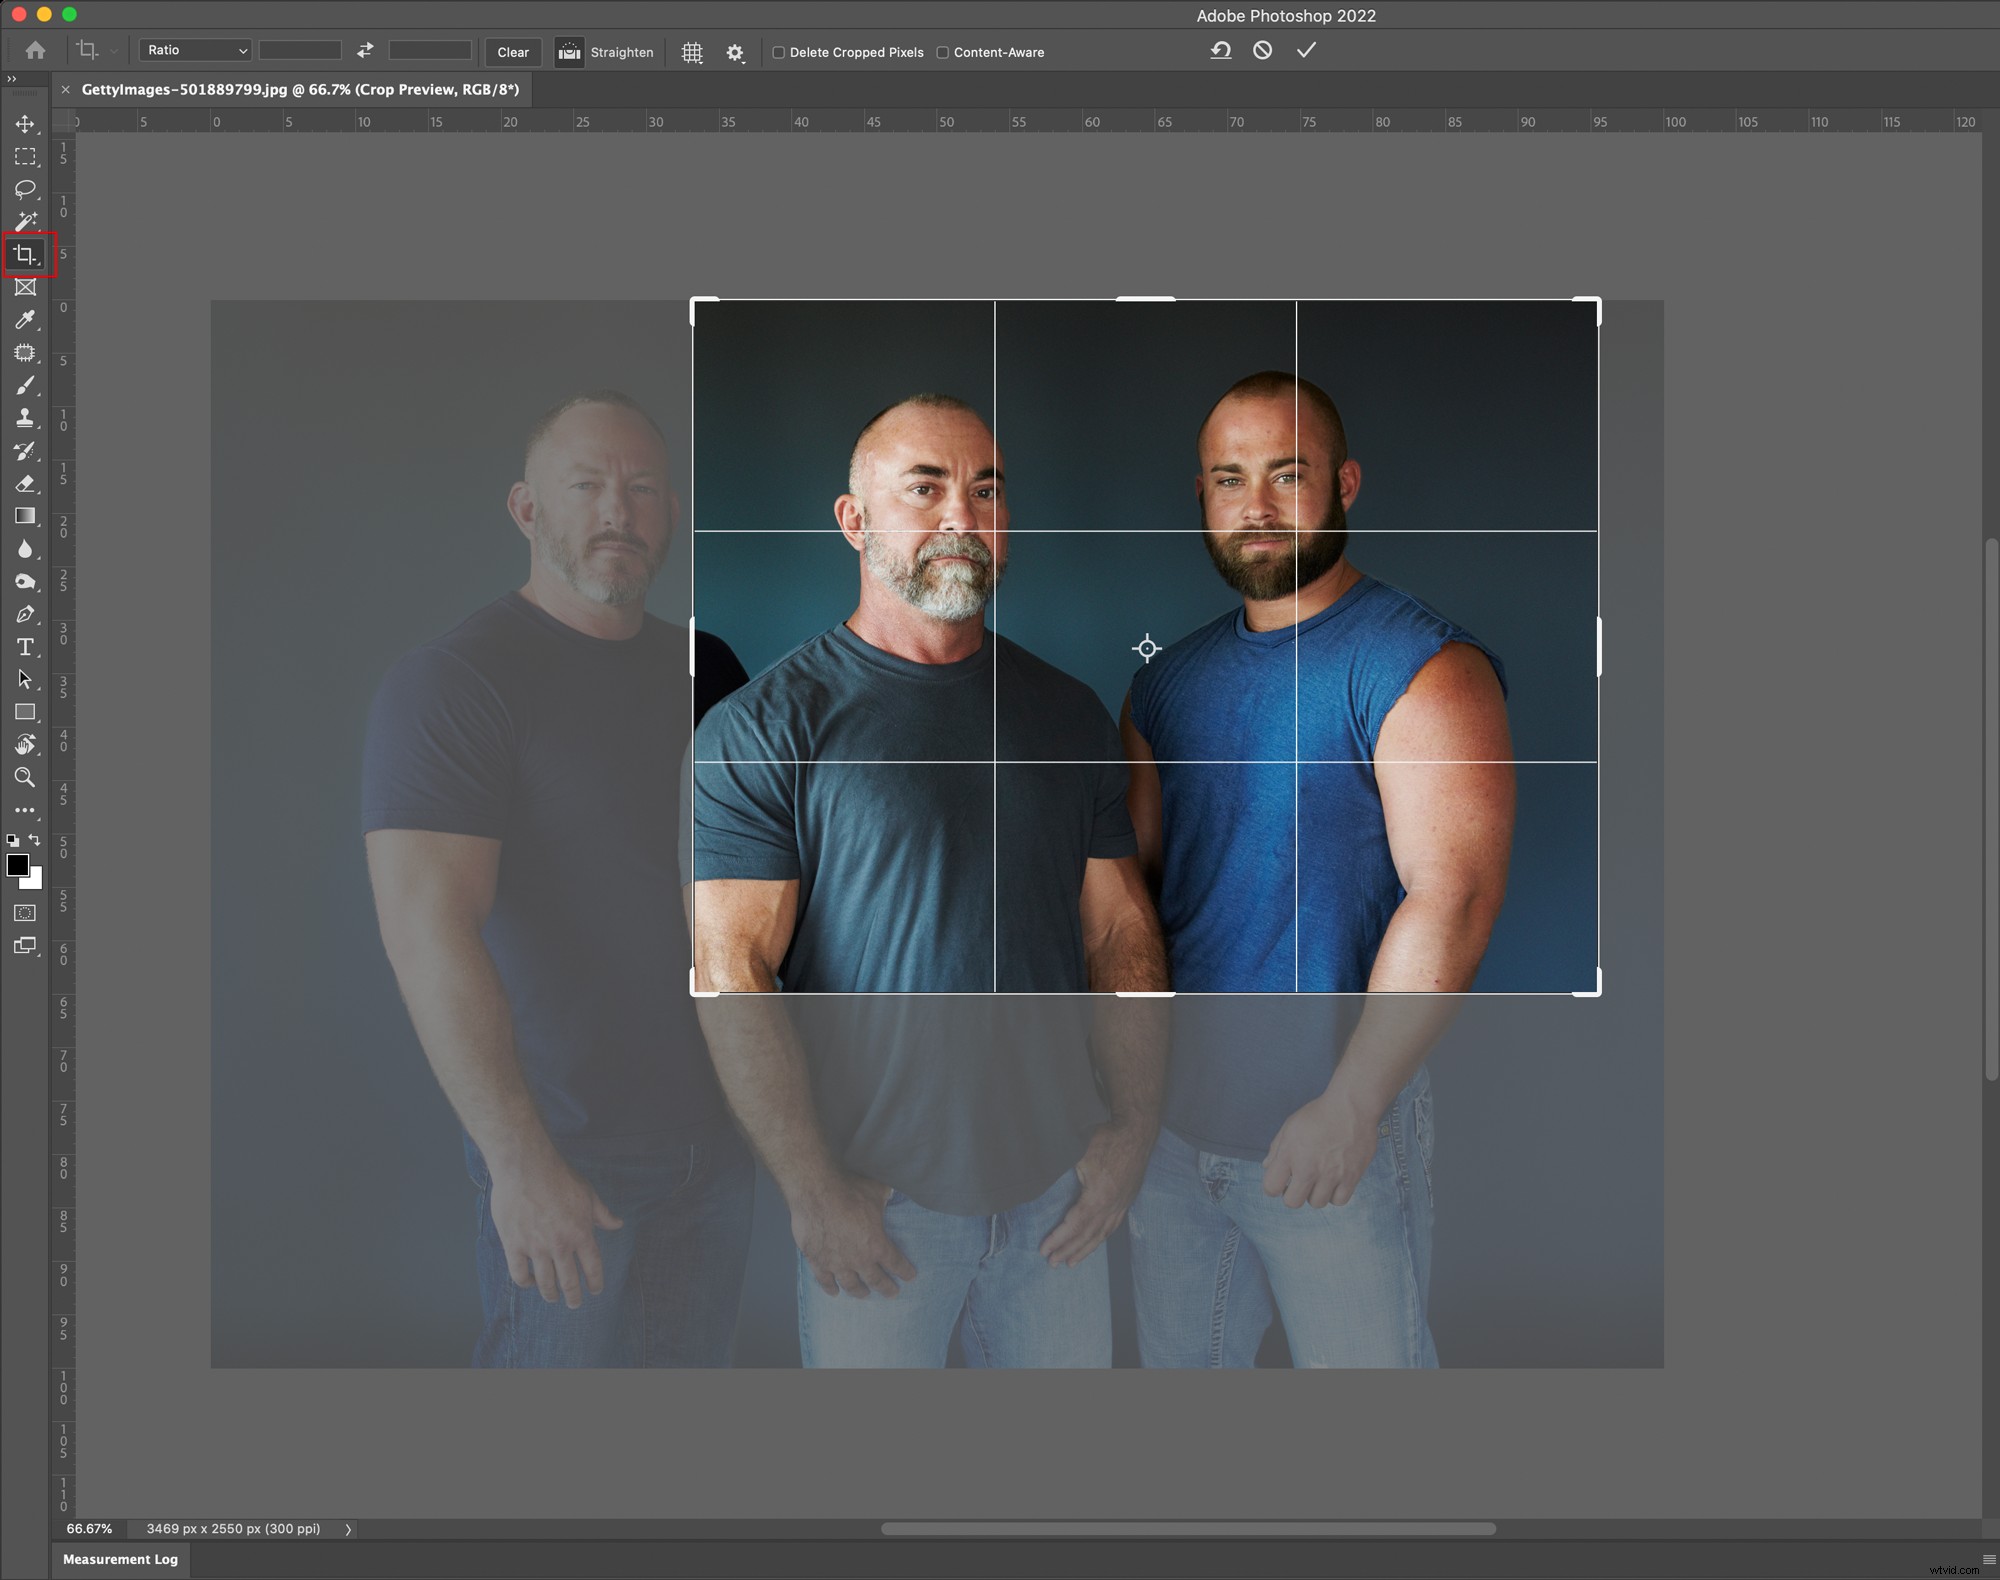2000x1580 pixels.
Task: Select the Clone Stamp tool
Action: (25, 418)
